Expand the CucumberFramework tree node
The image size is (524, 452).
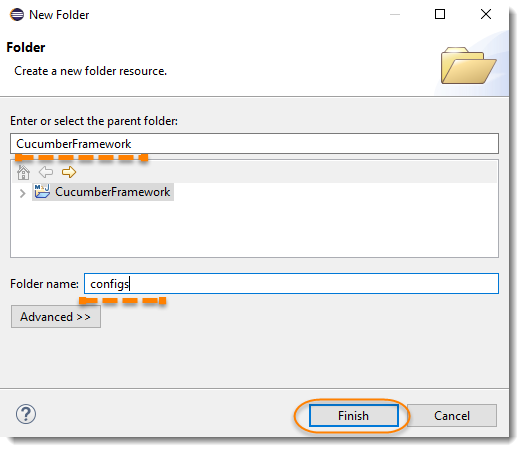point(22,193)
